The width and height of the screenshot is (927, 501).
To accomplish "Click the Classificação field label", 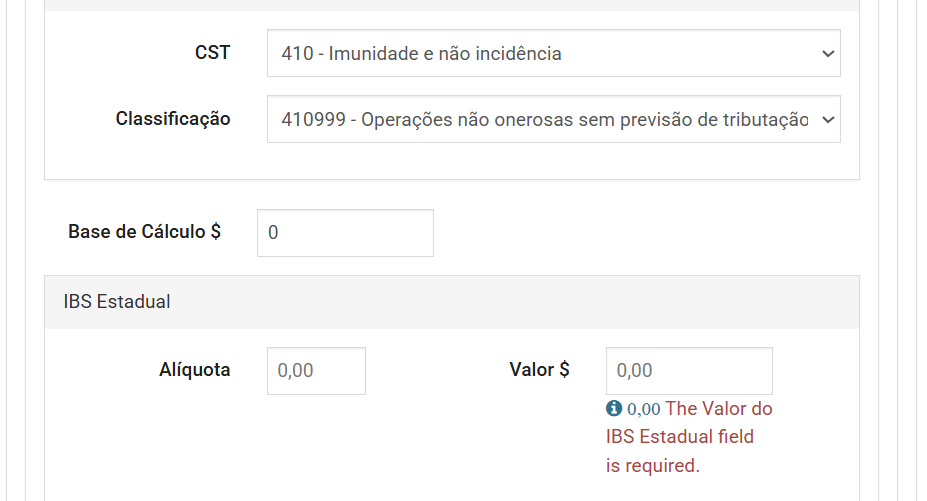I will click(173, 119).
